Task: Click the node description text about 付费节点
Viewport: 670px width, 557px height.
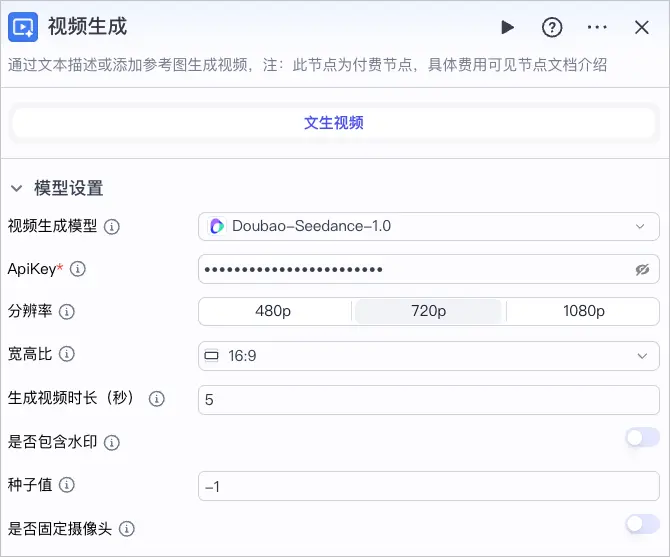Action: pos(307,65)
